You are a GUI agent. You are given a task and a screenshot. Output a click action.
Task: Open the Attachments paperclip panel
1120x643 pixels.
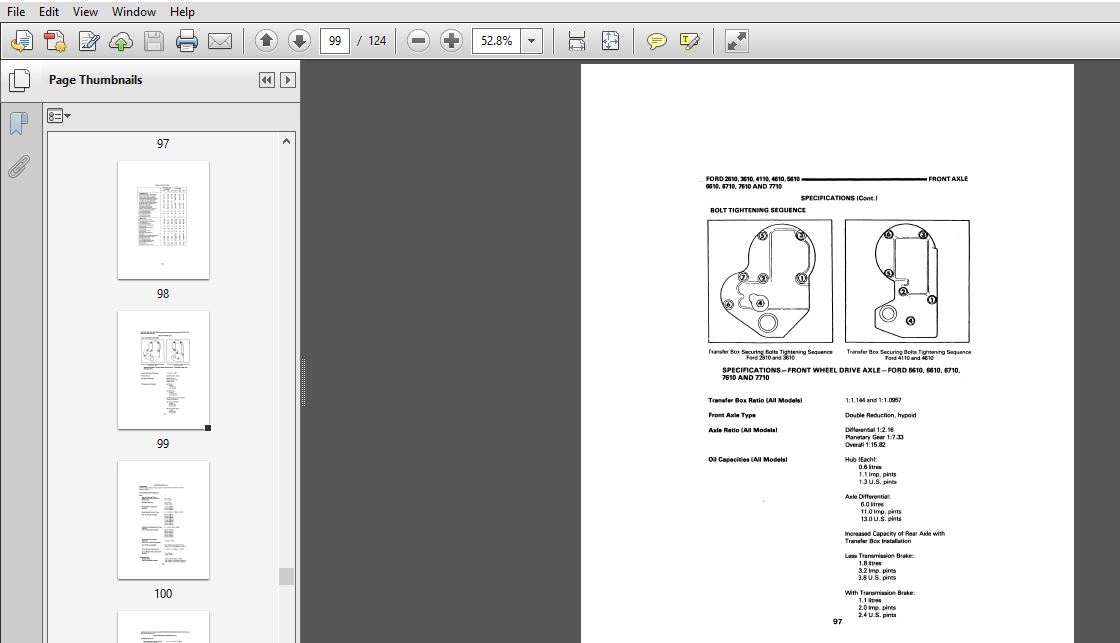19,166
